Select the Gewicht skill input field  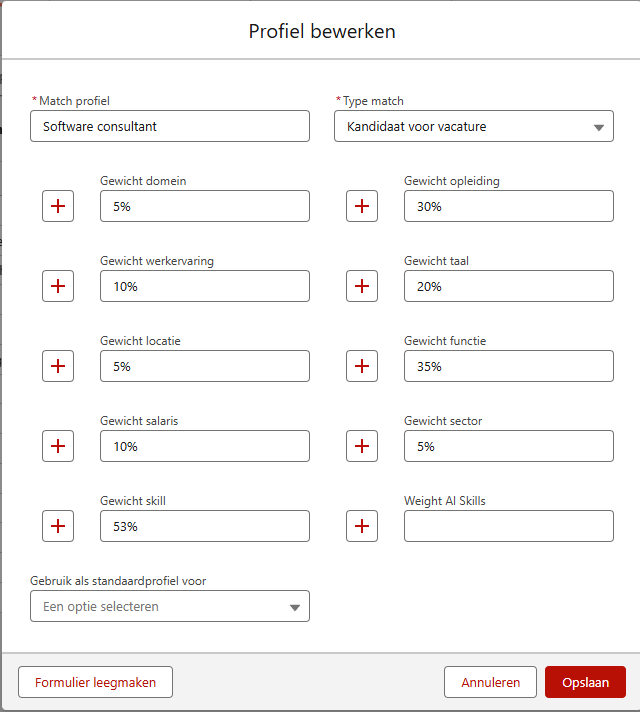point(204,526)
